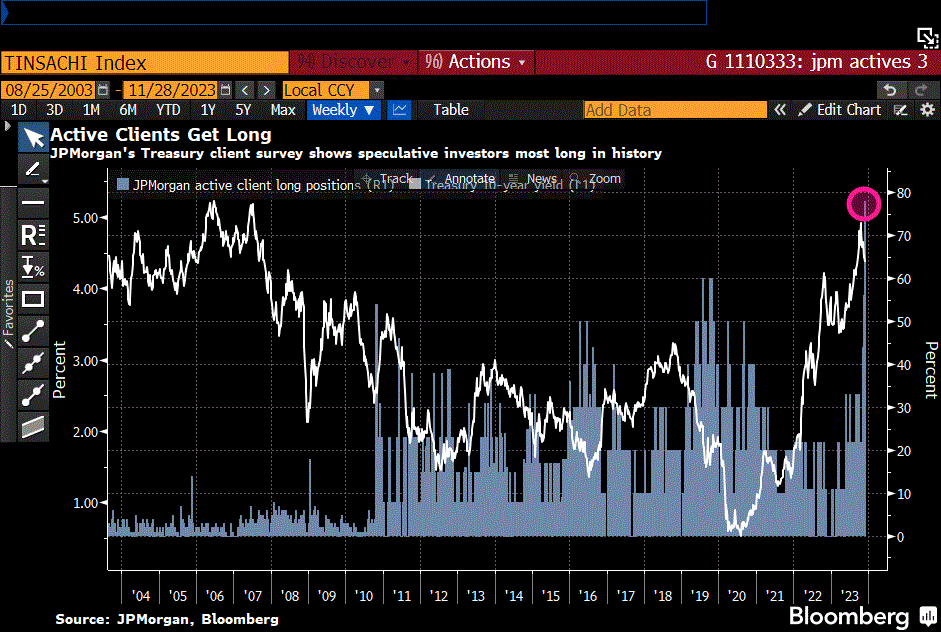Click Annotate in the floating chart toolbar
The image size is (941, 632).
click(x=462, y=179)
